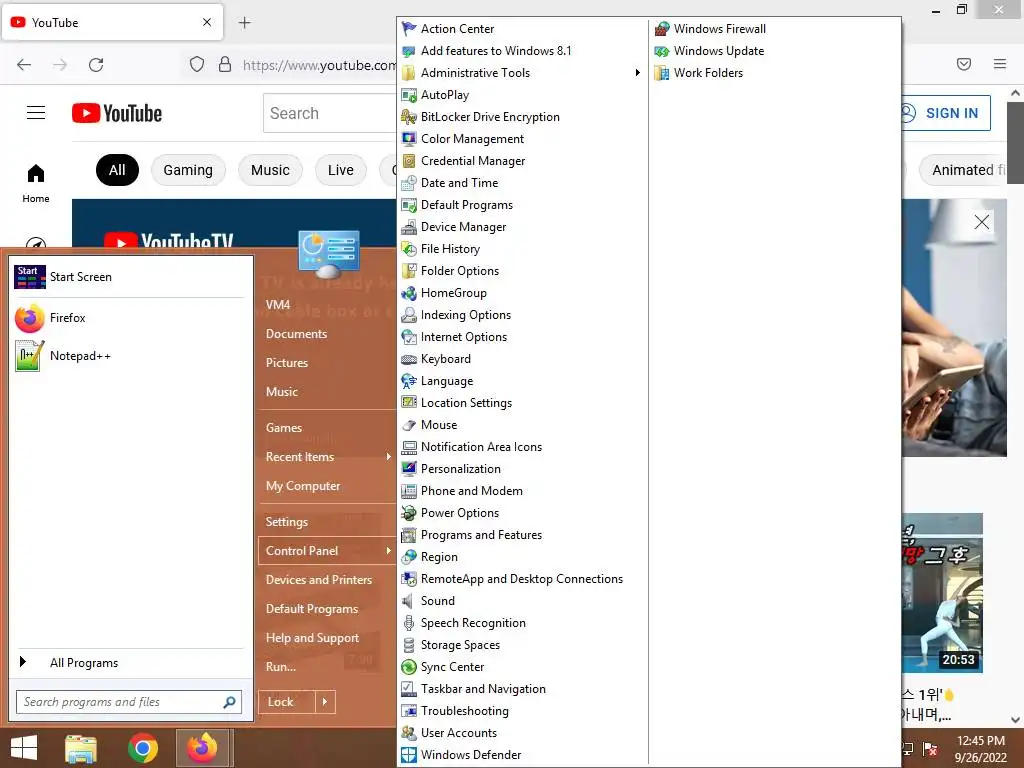The width and height of the screenshot is (1024, 768).
Task: Select the All filter chip
Action: coord(117,170)
